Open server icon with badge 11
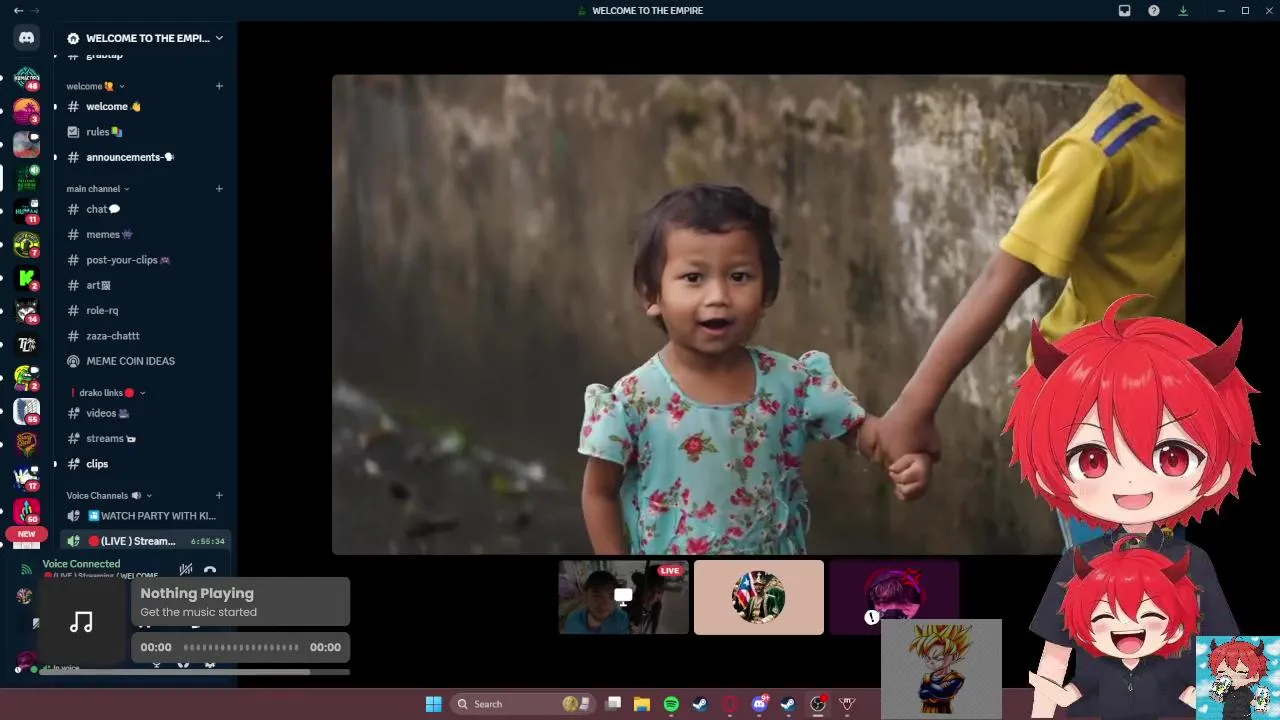This screenshot has height=720, width=1280. pos(26,212)
